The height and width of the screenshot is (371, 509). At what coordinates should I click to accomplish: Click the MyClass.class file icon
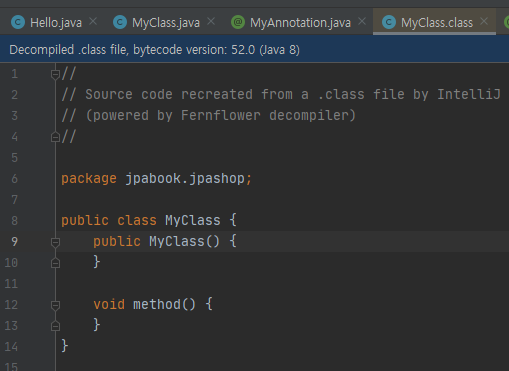tap(389, 23)
